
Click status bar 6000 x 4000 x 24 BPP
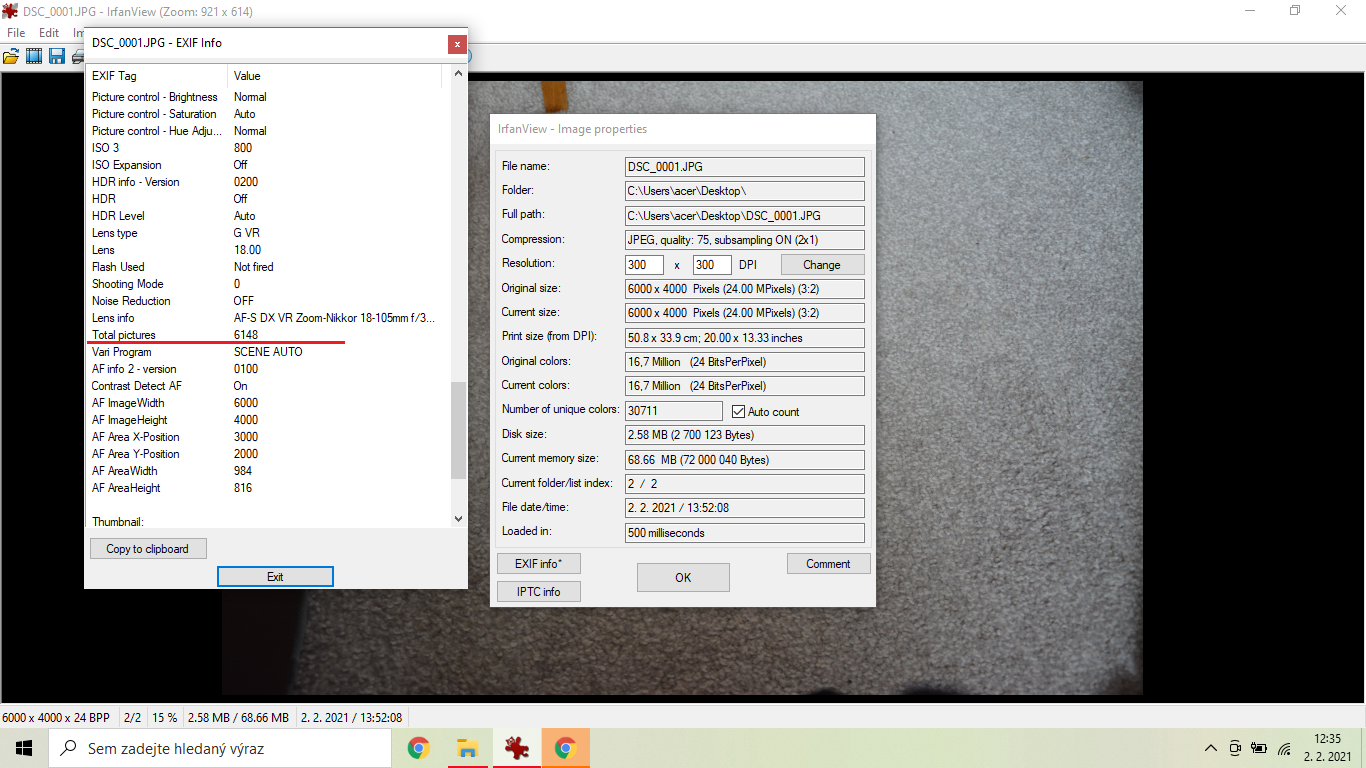pos(57,718)
